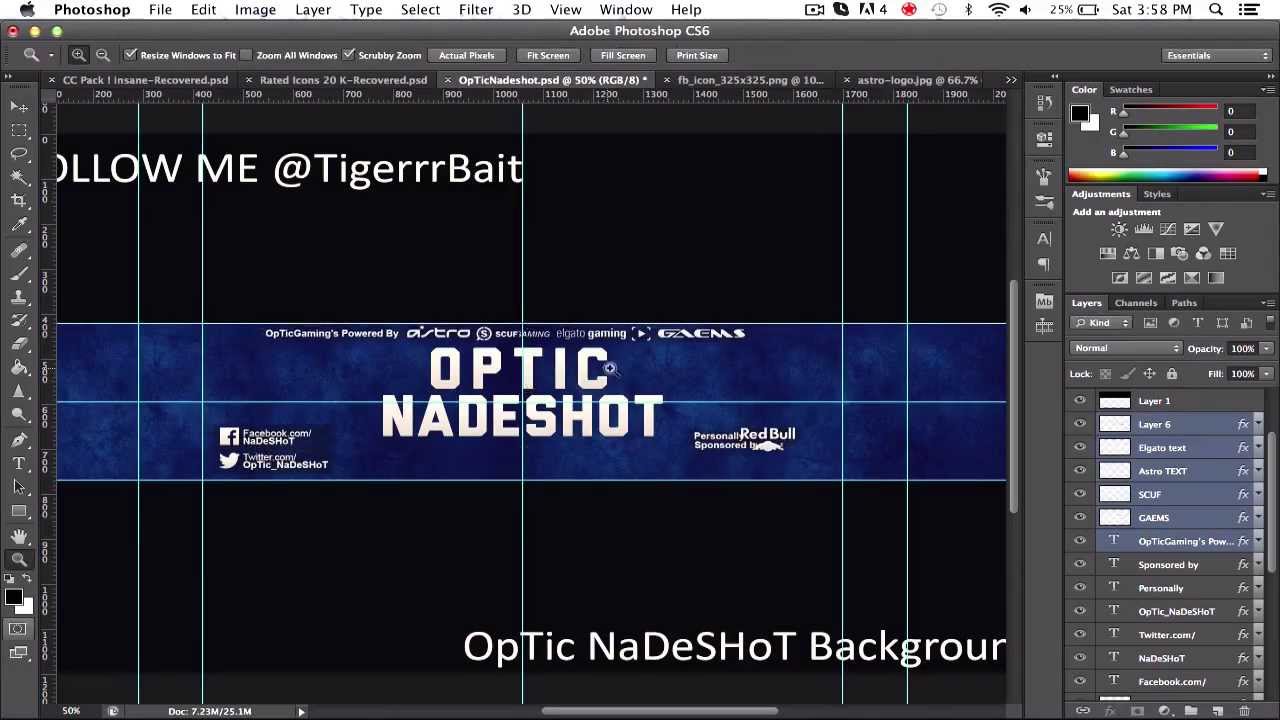1280x720 pixels.
Task: Toggle Scrubby Zoom checkbox
Action: tap(348, 55)
